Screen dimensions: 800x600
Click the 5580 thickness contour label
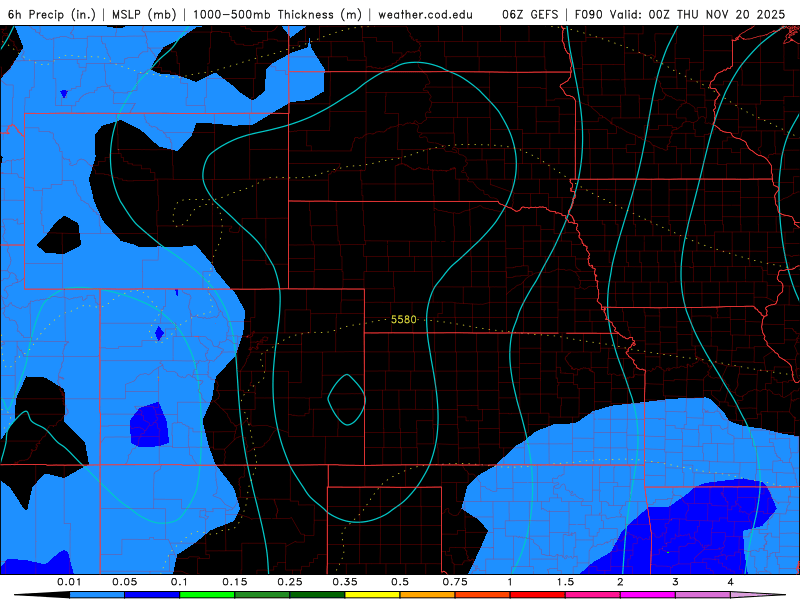(404, 319)
